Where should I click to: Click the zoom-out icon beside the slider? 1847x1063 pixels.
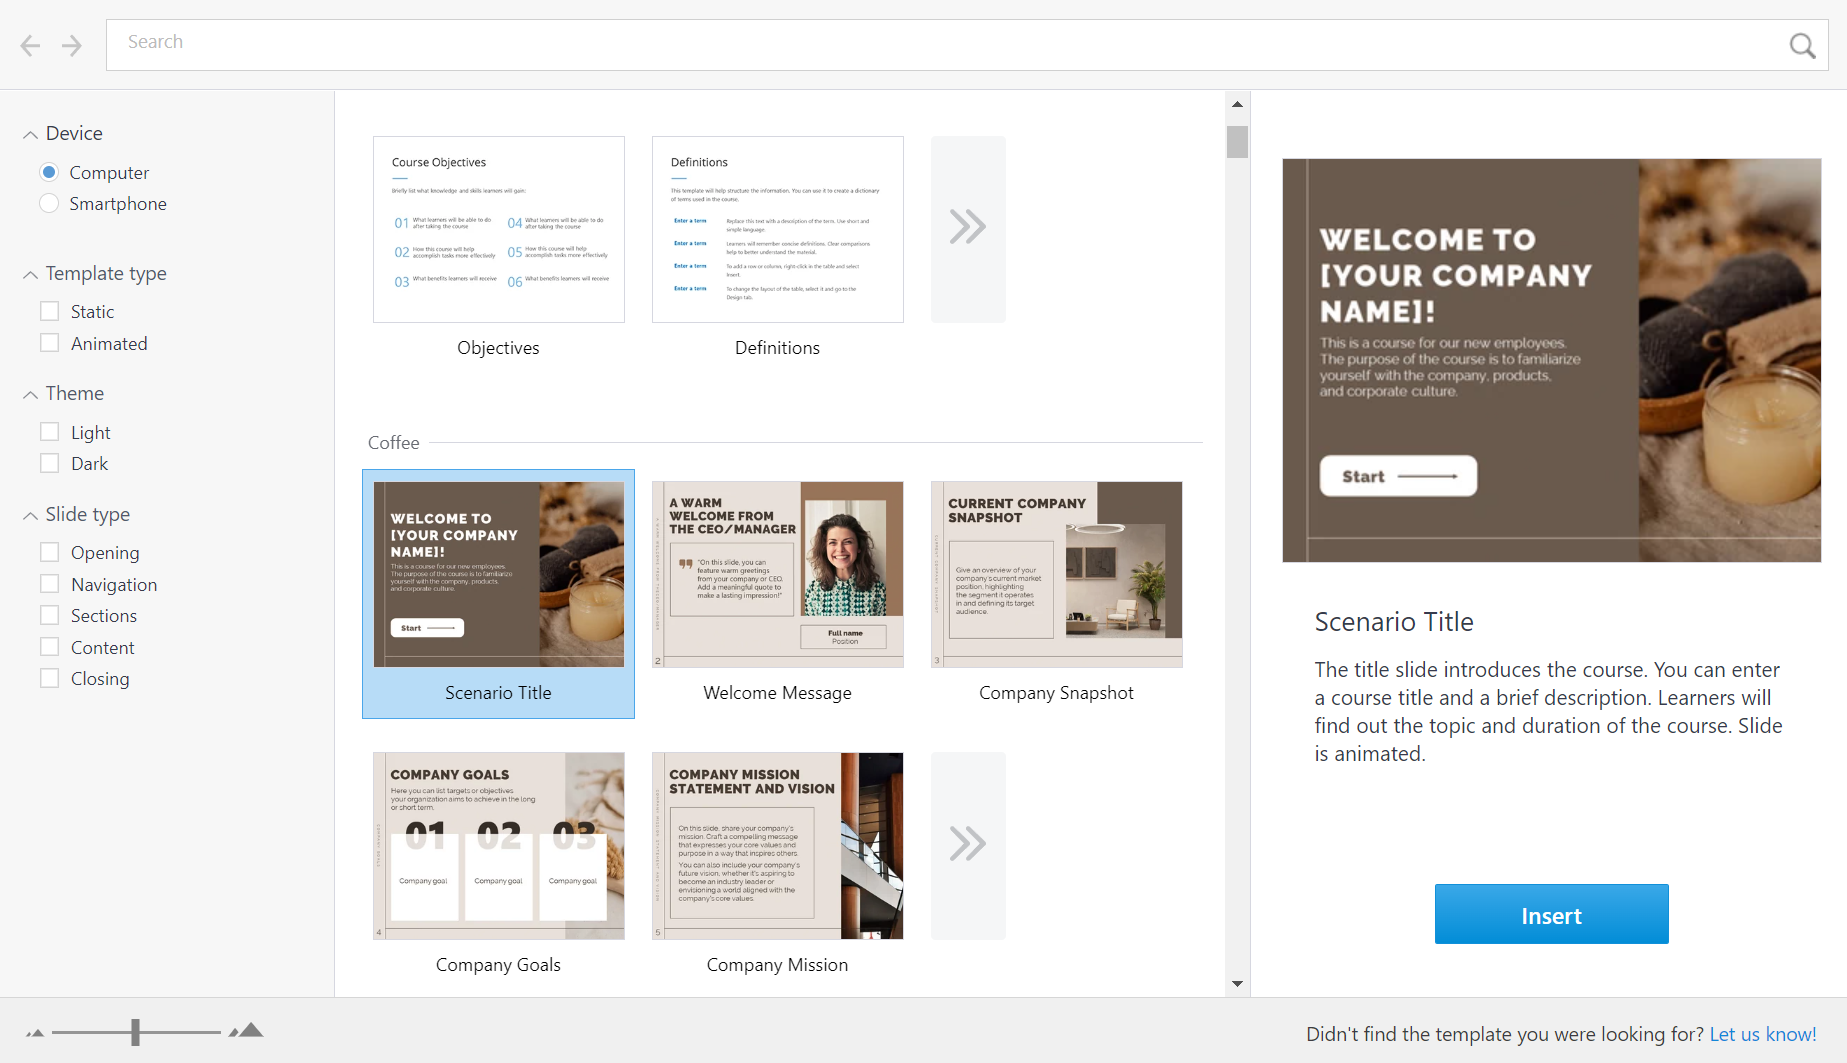(x=34, y=1031)
